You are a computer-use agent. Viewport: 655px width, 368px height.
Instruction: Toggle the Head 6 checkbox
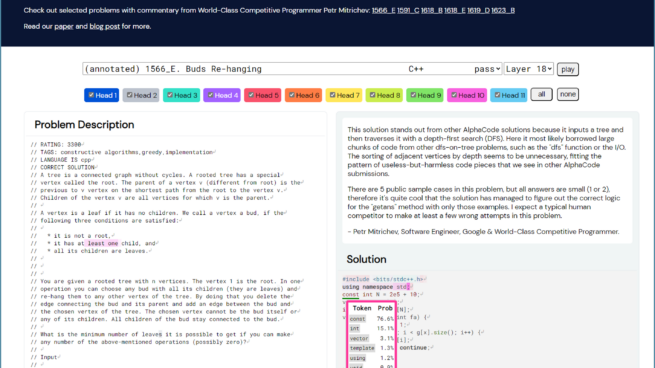(x=292, y=95)
